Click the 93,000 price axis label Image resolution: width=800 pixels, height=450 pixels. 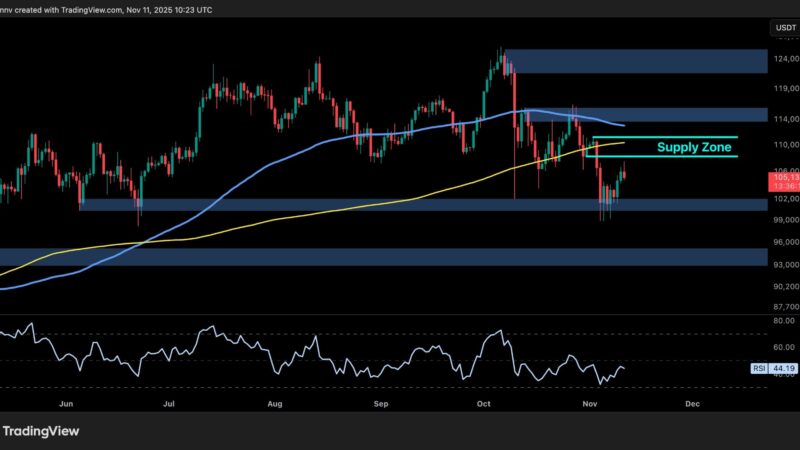tap(786, 265)
